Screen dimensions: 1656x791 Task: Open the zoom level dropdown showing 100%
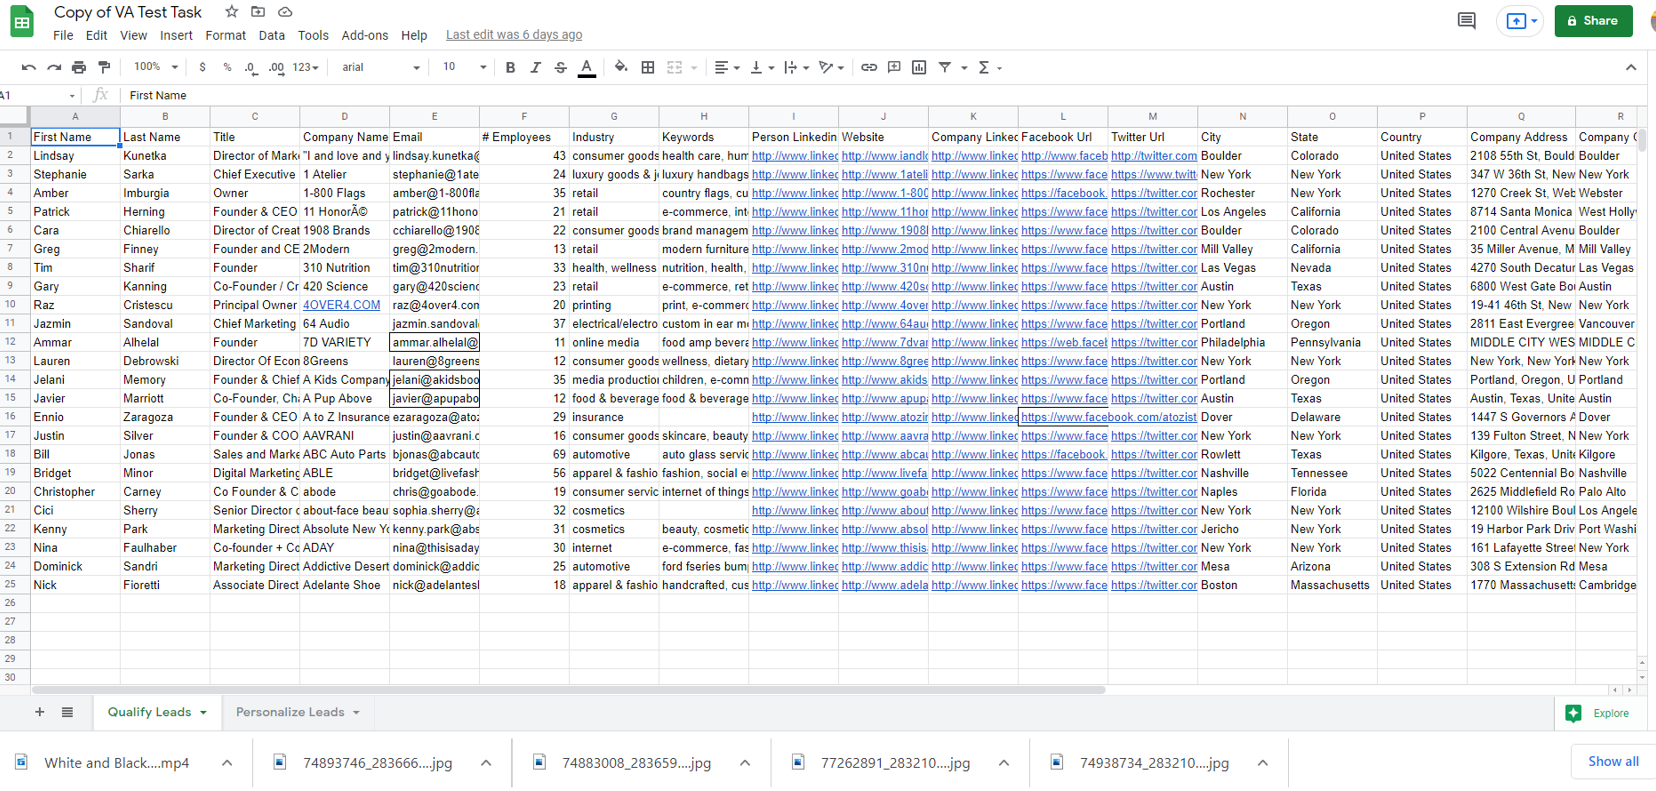coord(155,67)
